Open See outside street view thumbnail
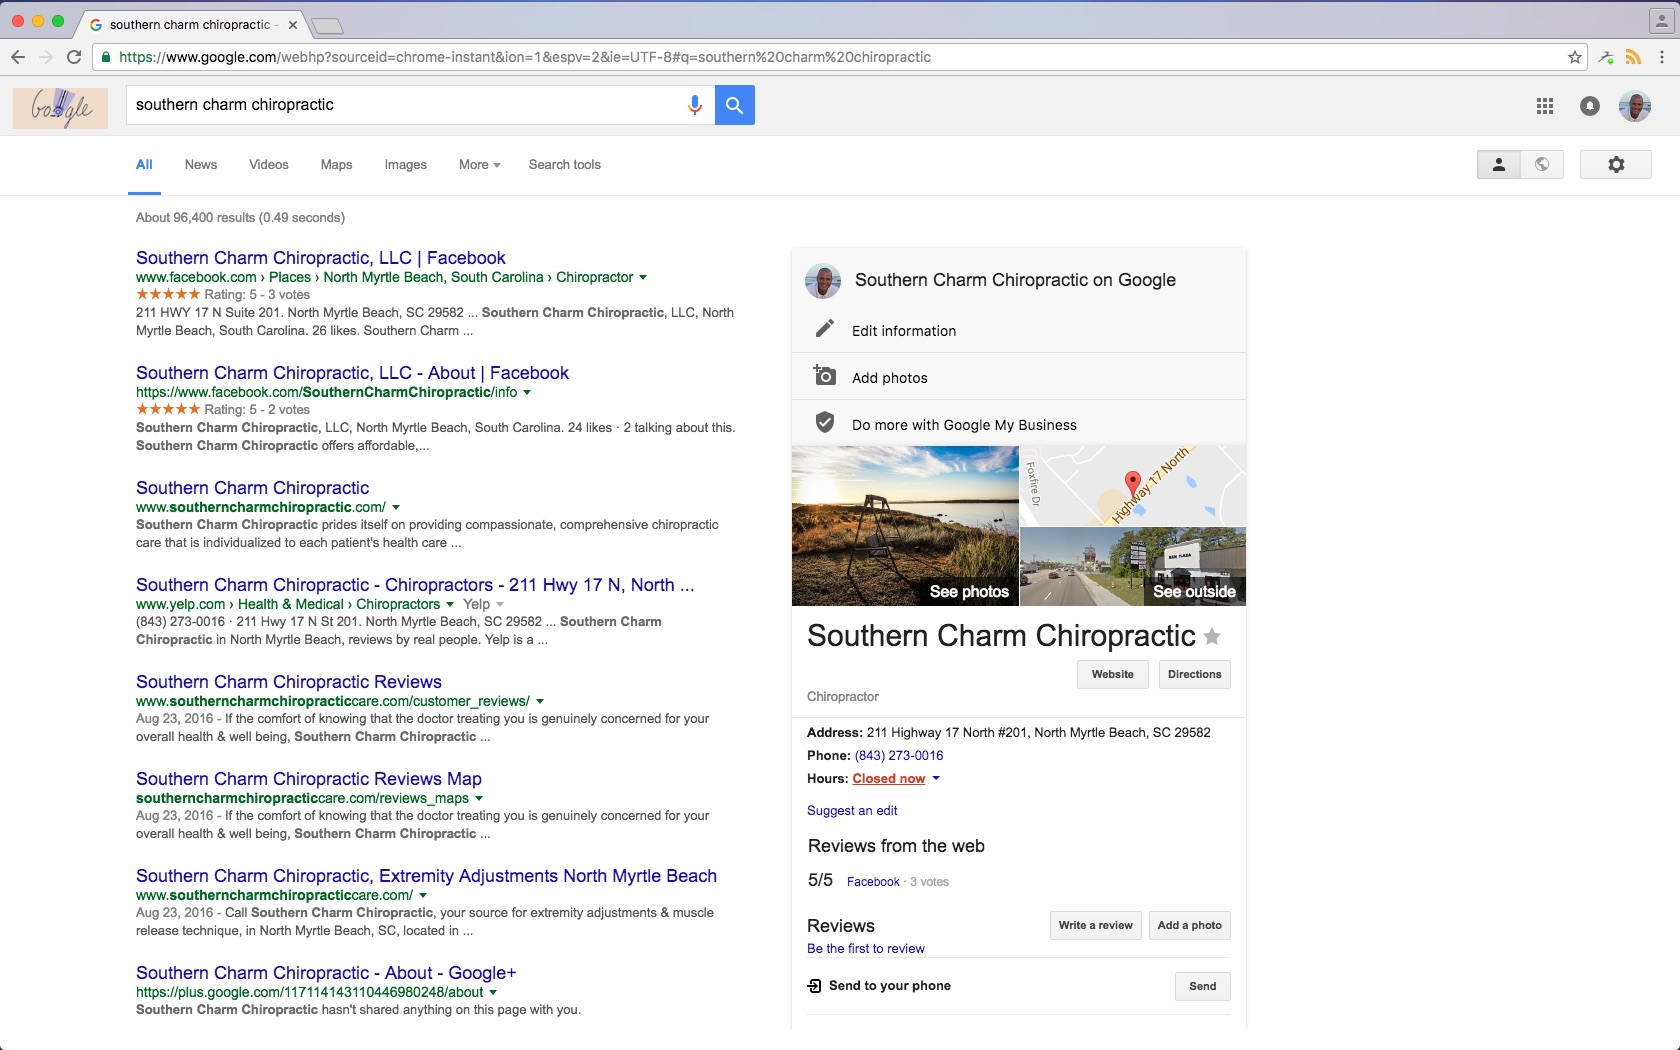 (1133, 567)
